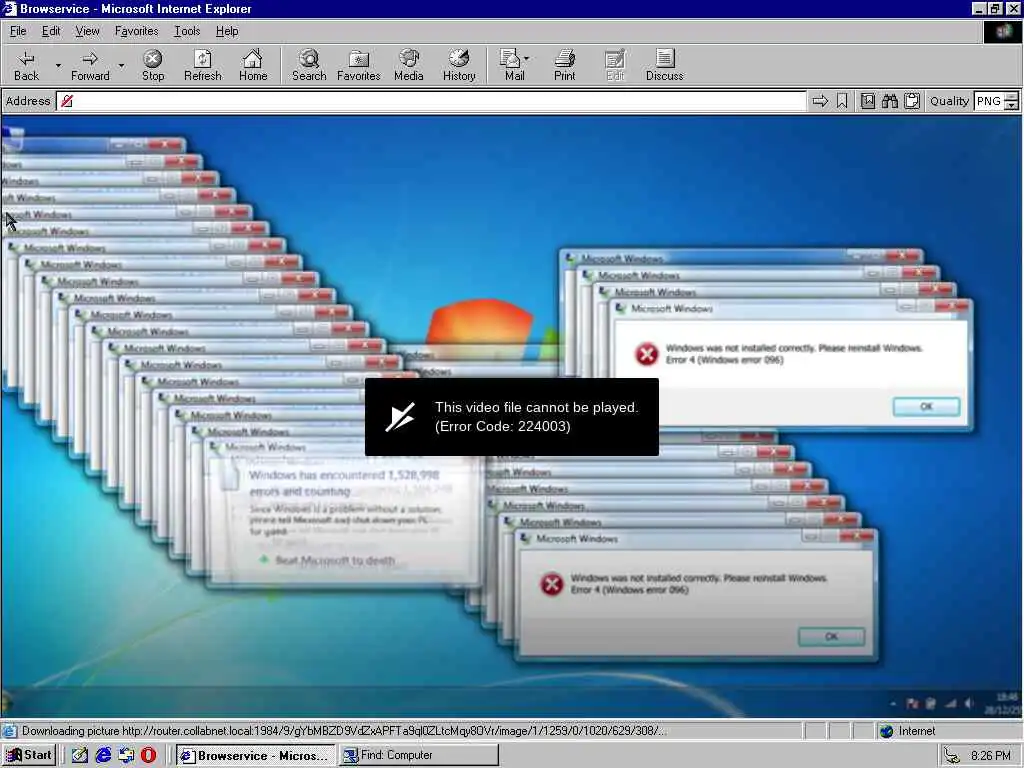Open the Media pane
1024x768 pixels.
409,65
